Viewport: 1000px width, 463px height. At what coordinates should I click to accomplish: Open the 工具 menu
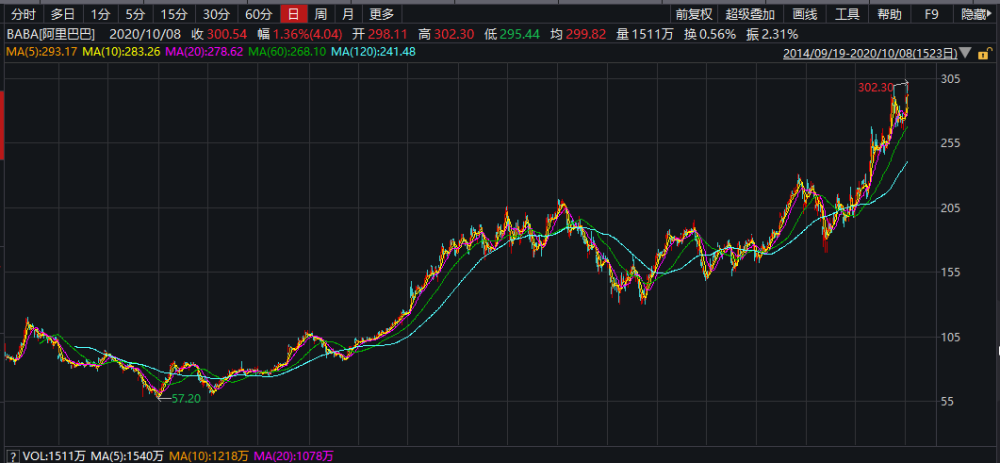tap(847, 14)
